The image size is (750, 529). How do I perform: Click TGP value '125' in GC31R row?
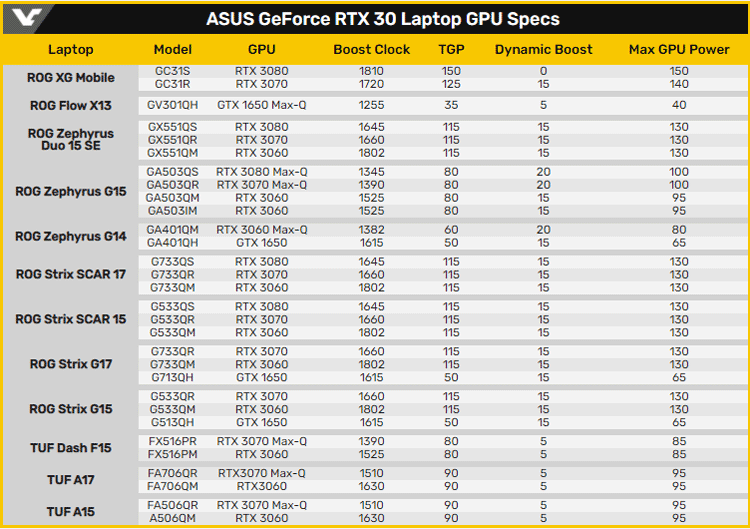click(x=452, y=84)
